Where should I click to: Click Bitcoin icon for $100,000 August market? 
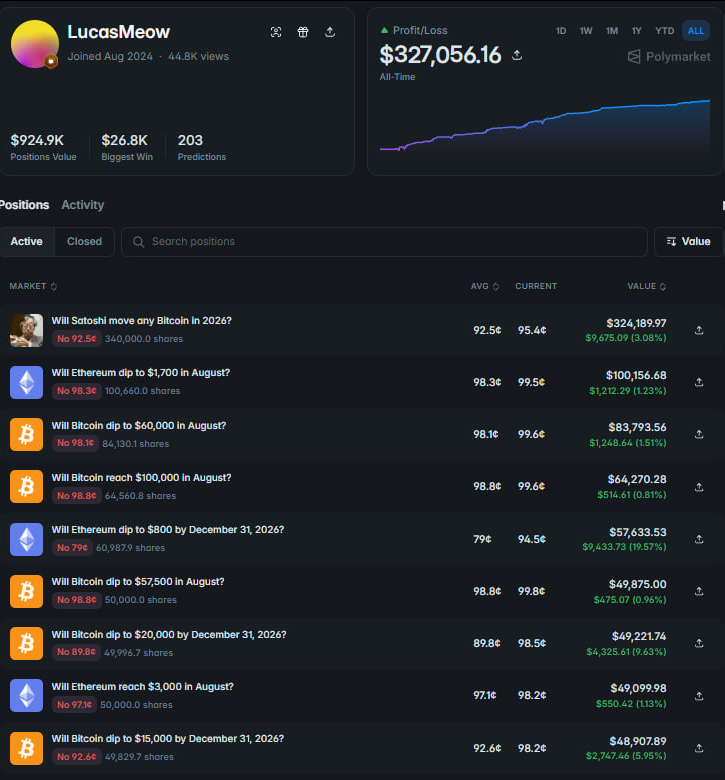[x=26, y=487]
